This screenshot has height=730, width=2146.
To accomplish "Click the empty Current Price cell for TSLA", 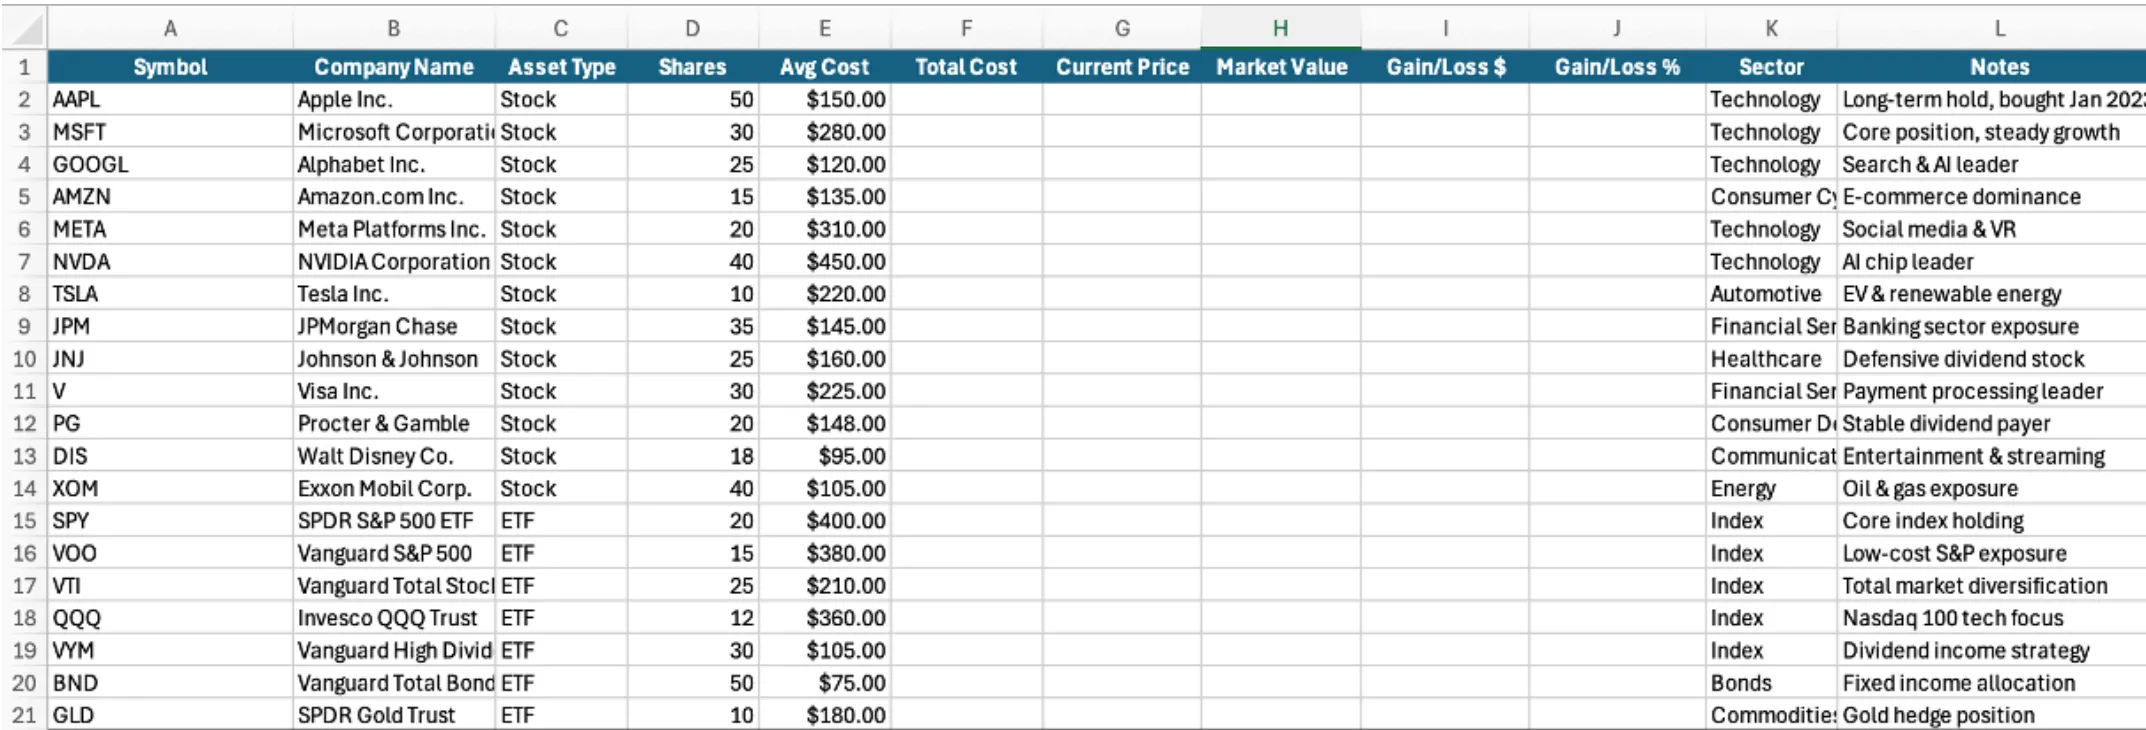I will (x=1120, y=293).
